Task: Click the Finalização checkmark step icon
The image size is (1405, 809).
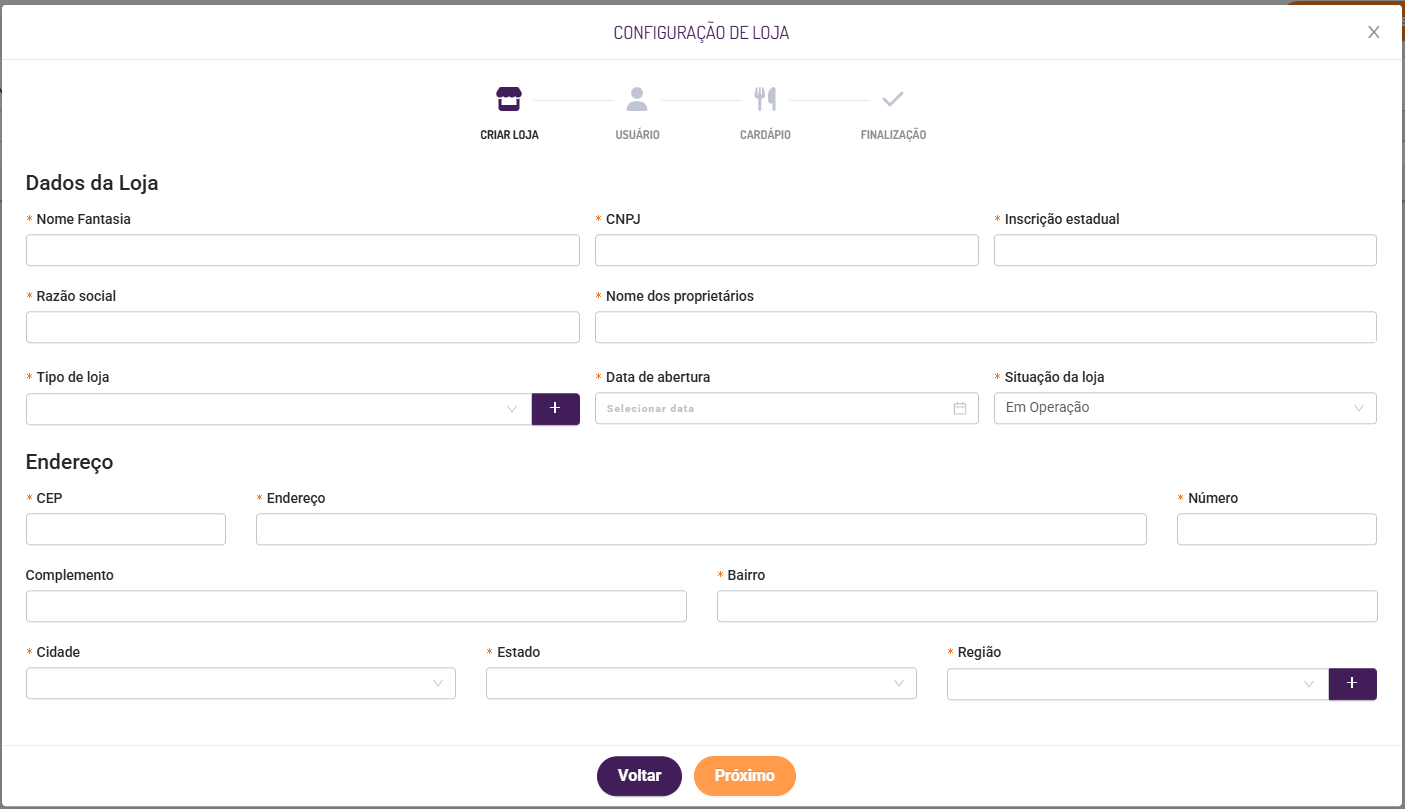Action: coord(893,99)
